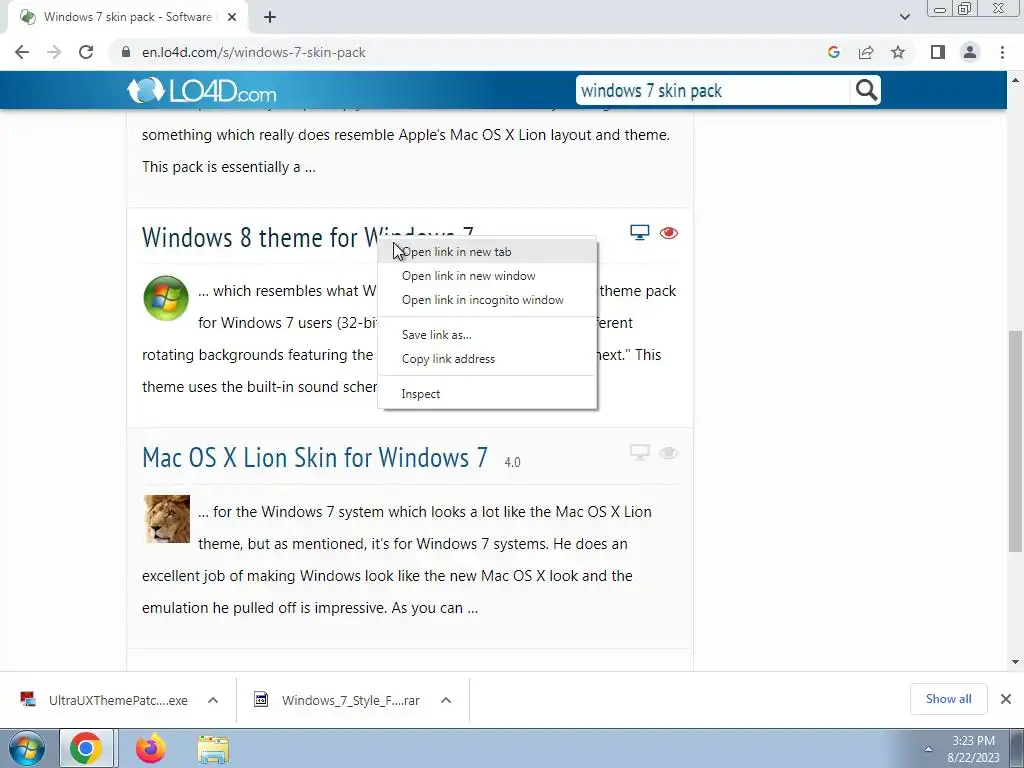Click the faded eye icon beside Mac OS X Lion Skin
This screenshot has width=1024, height=768.
[x=668, y=453]
